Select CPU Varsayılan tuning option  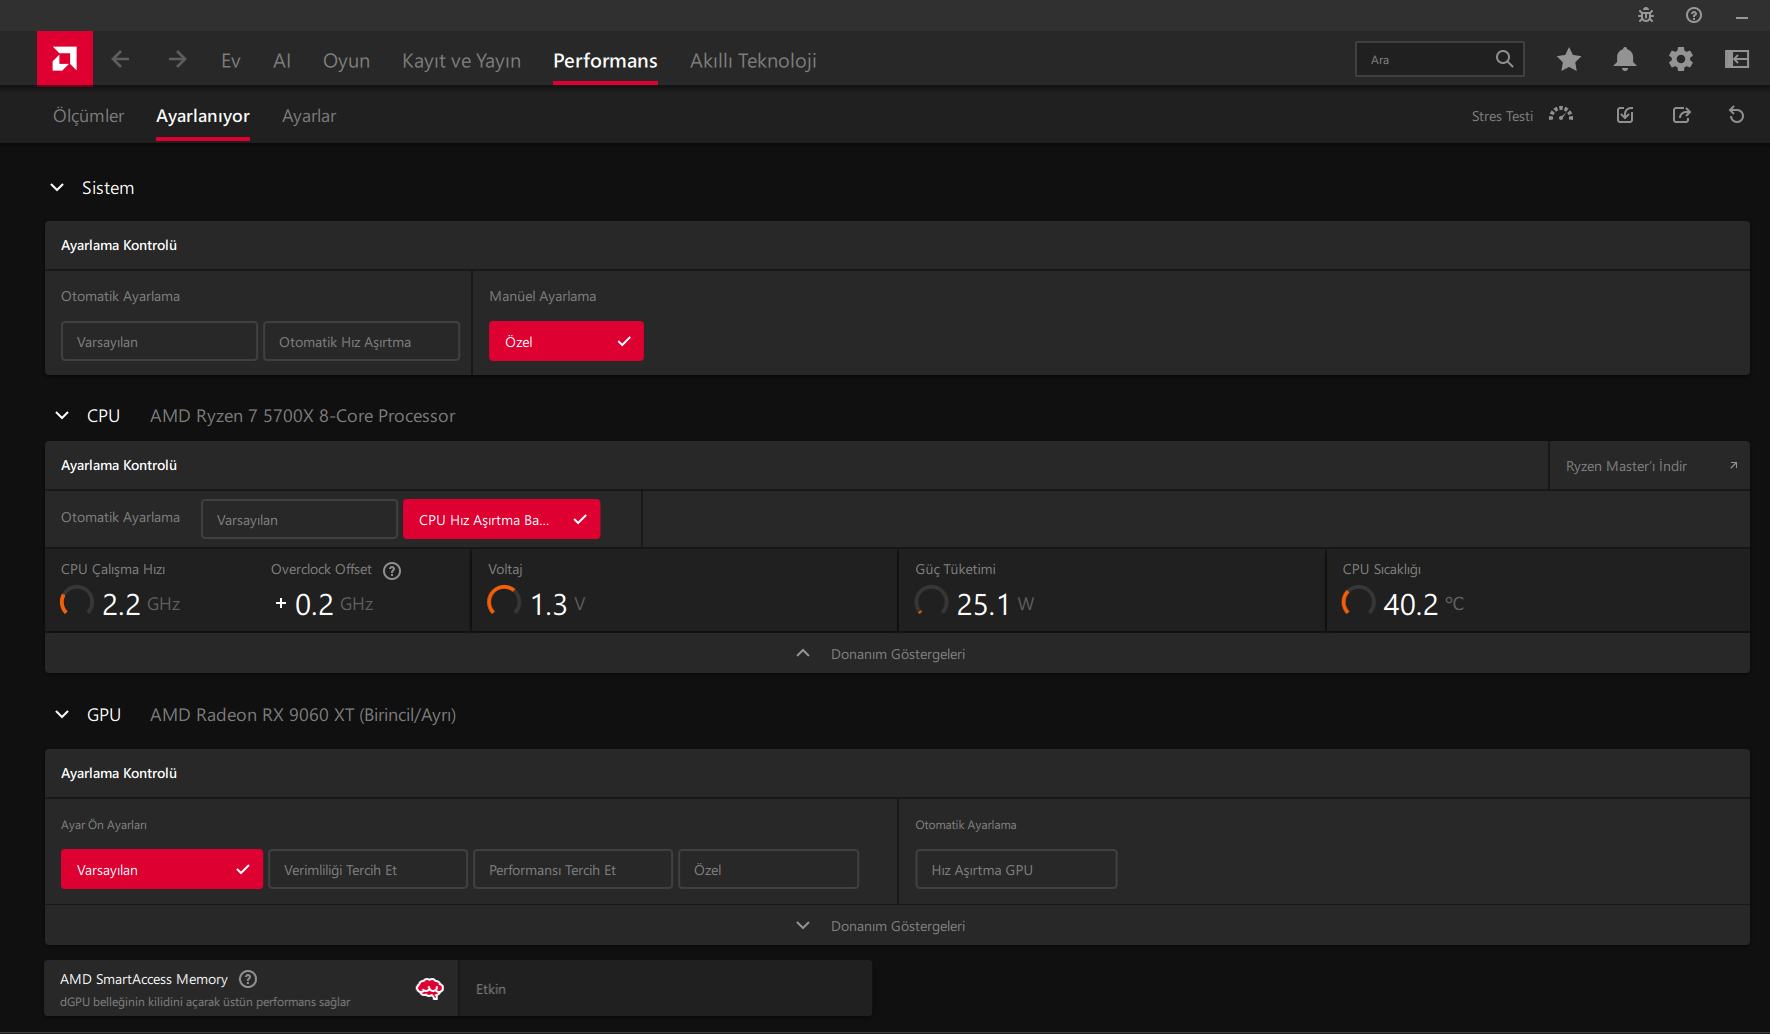pos(299,520)
